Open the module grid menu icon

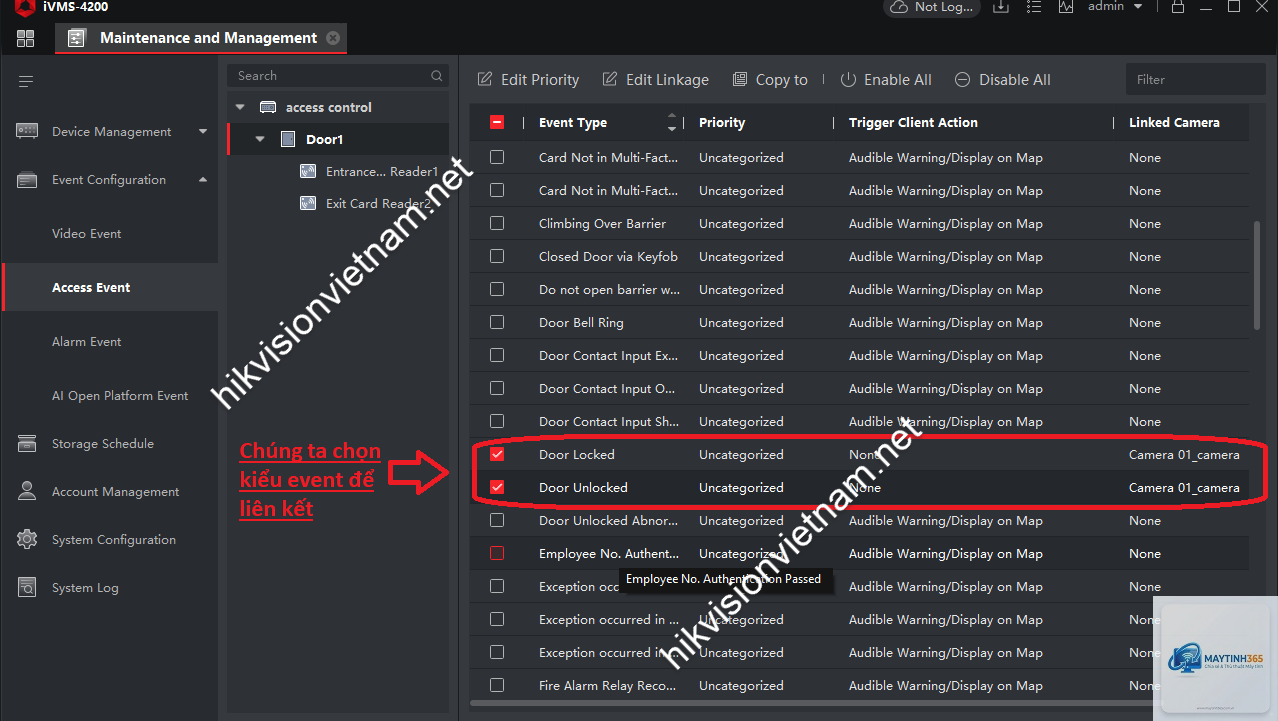click(x=25, y=39)
